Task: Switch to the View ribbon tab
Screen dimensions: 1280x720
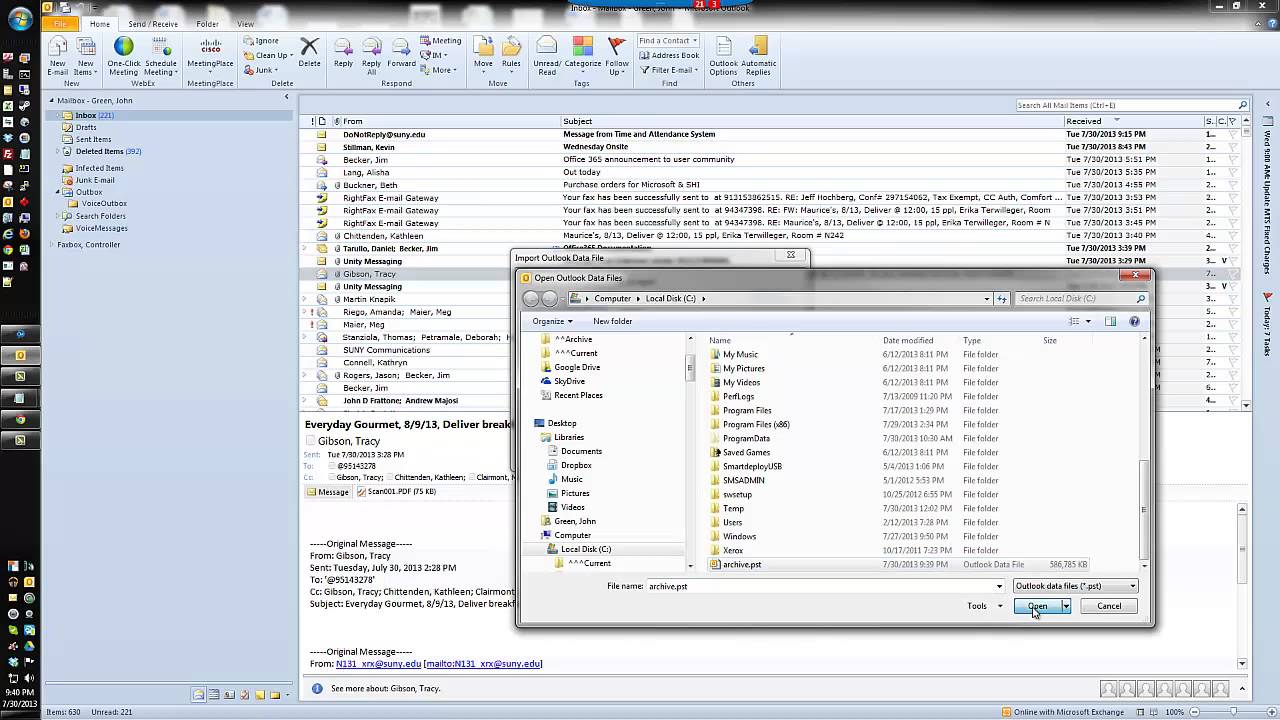Action: pyautogui.click(x=245, y=23)
